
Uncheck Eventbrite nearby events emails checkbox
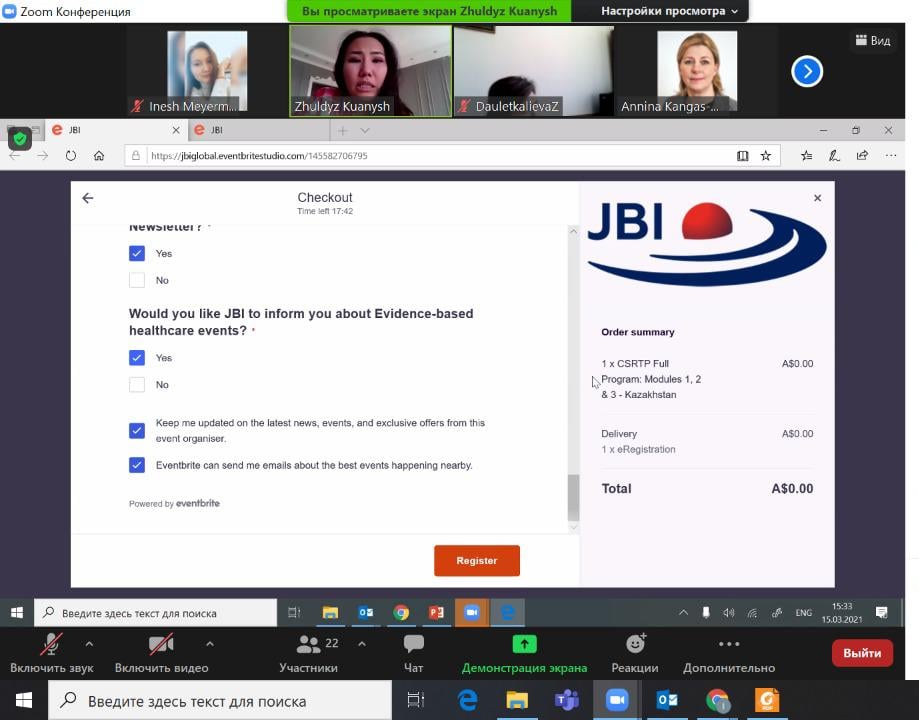coord(137,465)
